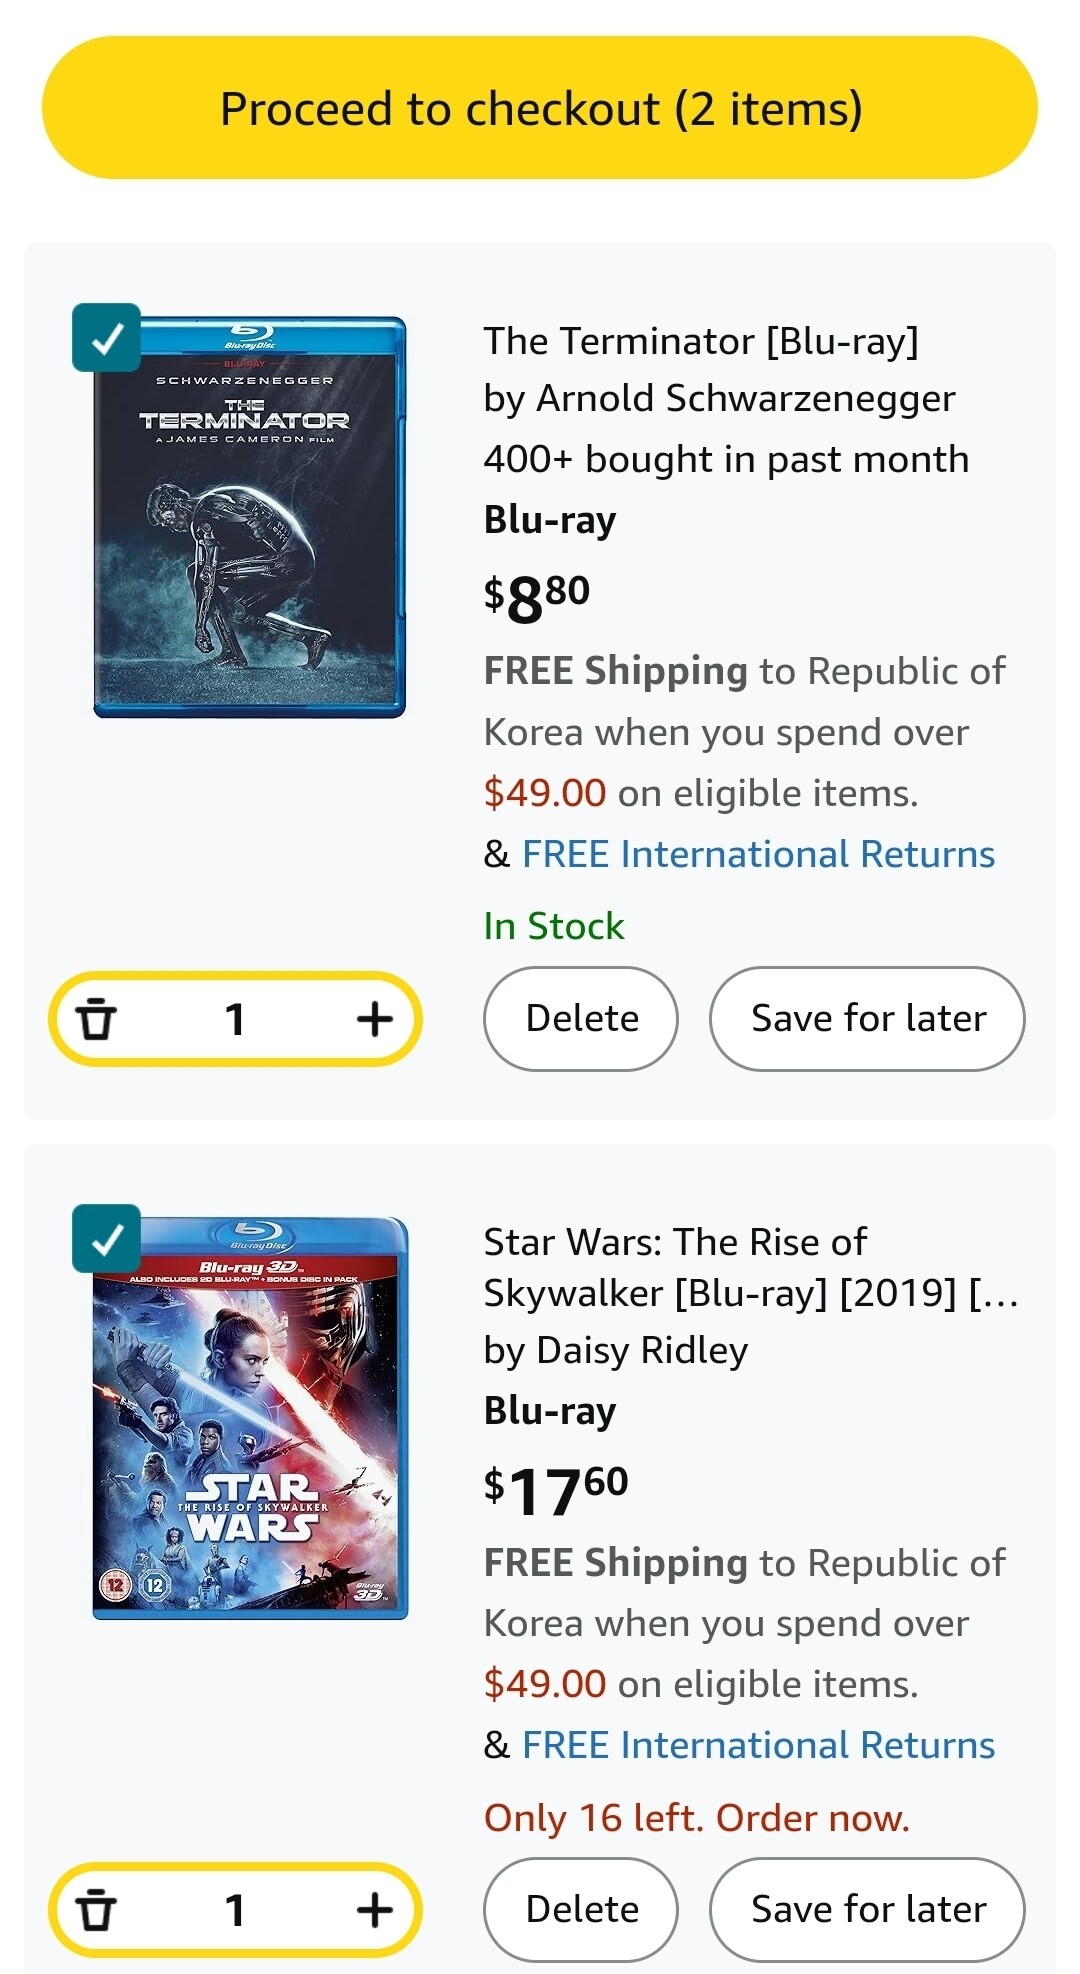Viewport: 1080px width, 1974px height.
Task: Click Star Wars quantity number 1
Action: click(x=235, y=1910)
